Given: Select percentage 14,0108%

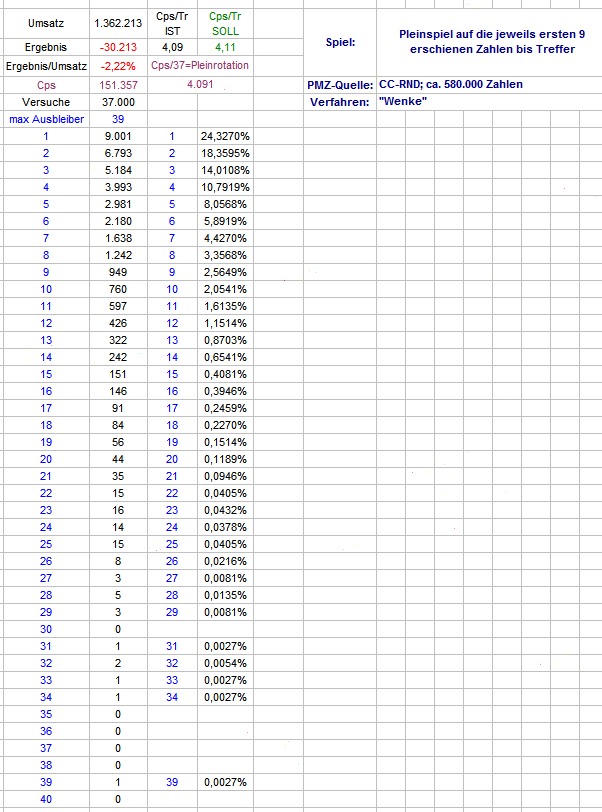Looking at the screenshot, I should [x=225, y=170].
